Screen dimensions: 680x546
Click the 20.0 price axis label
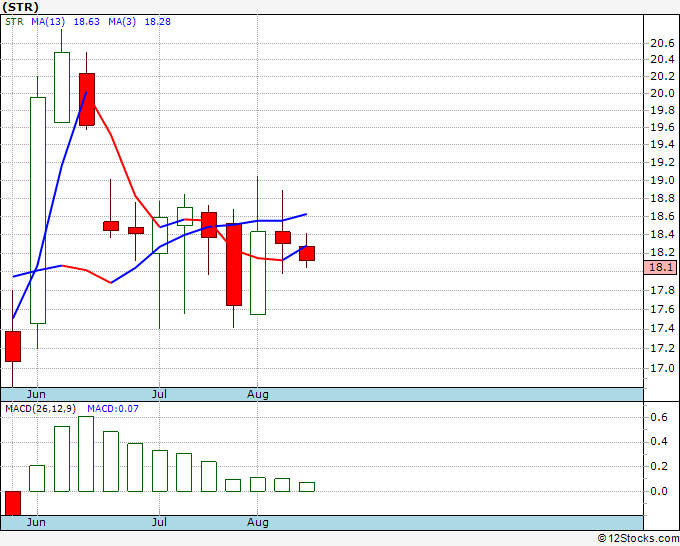[662, 93]
